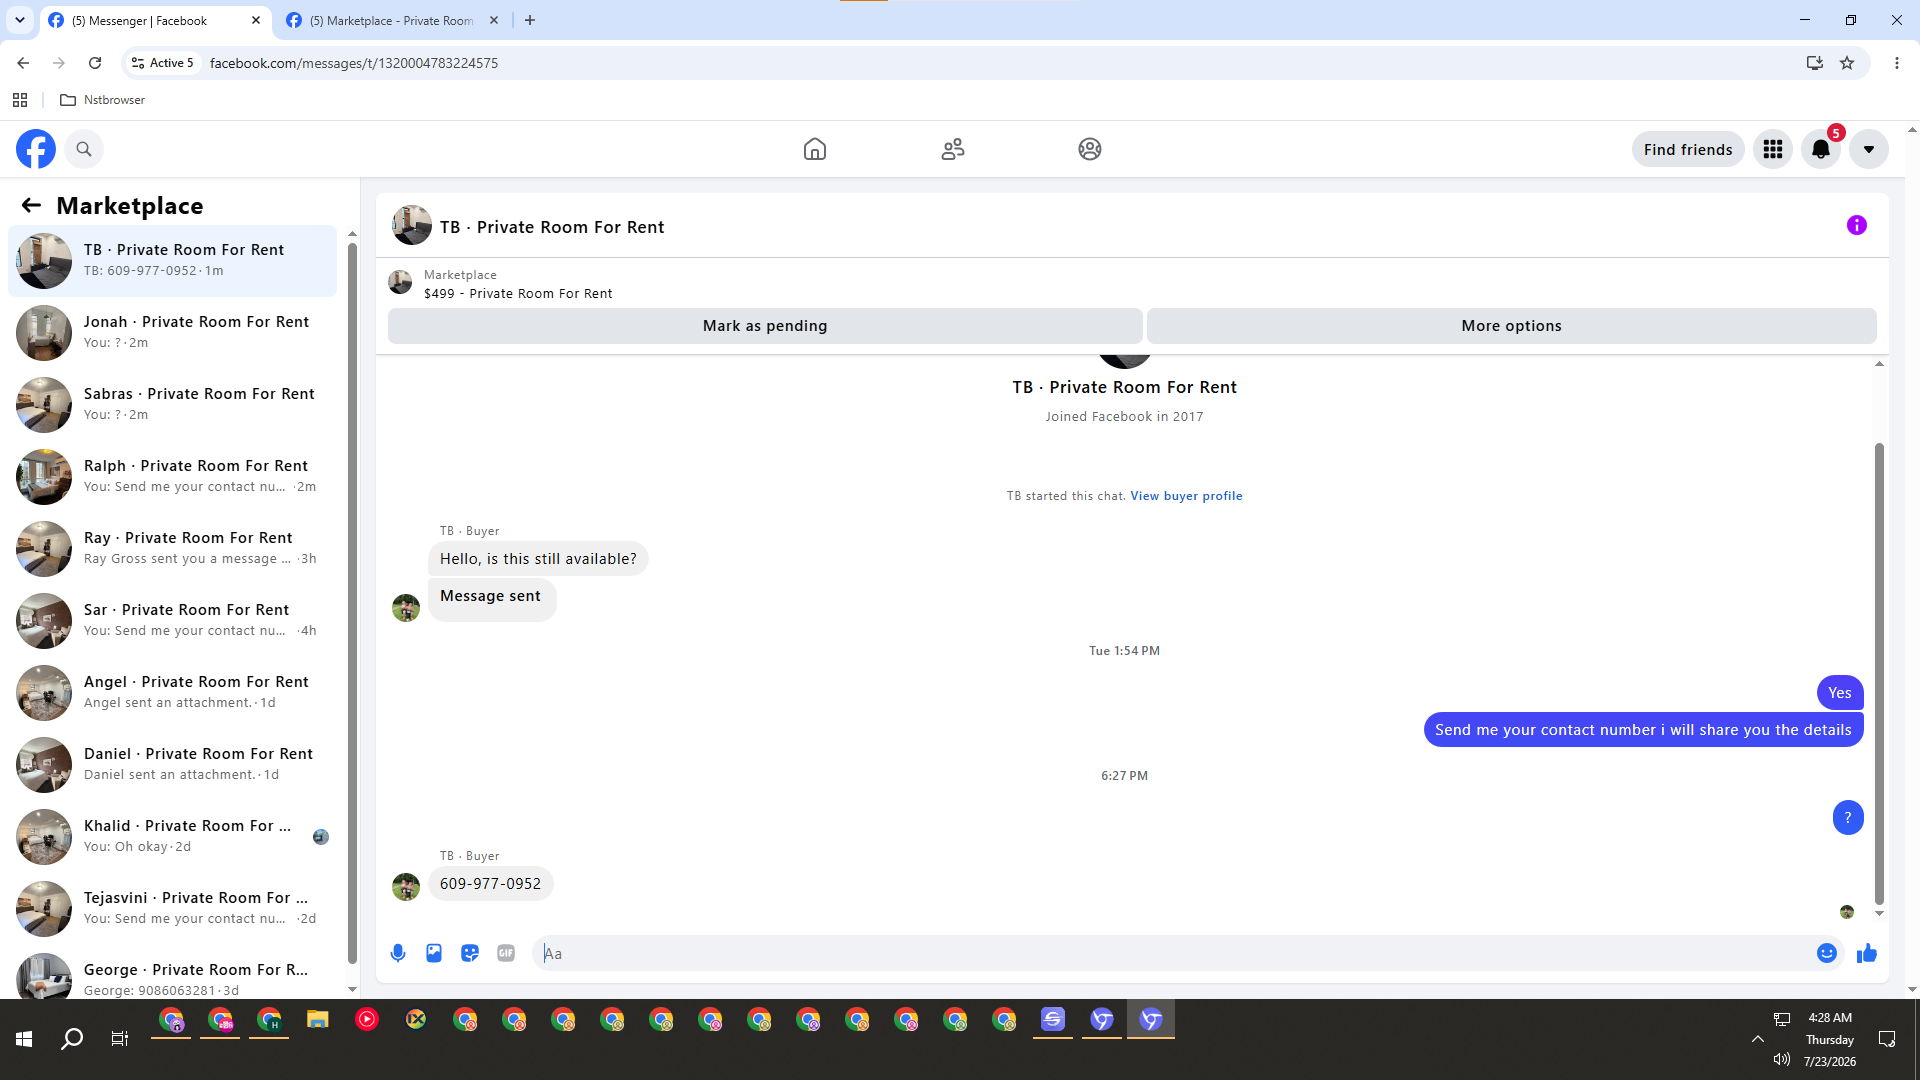This screenshot has width=1920, height=1080.
Task: Open Jonah Private Room For Rent chat
Action: tap(173, 333)
